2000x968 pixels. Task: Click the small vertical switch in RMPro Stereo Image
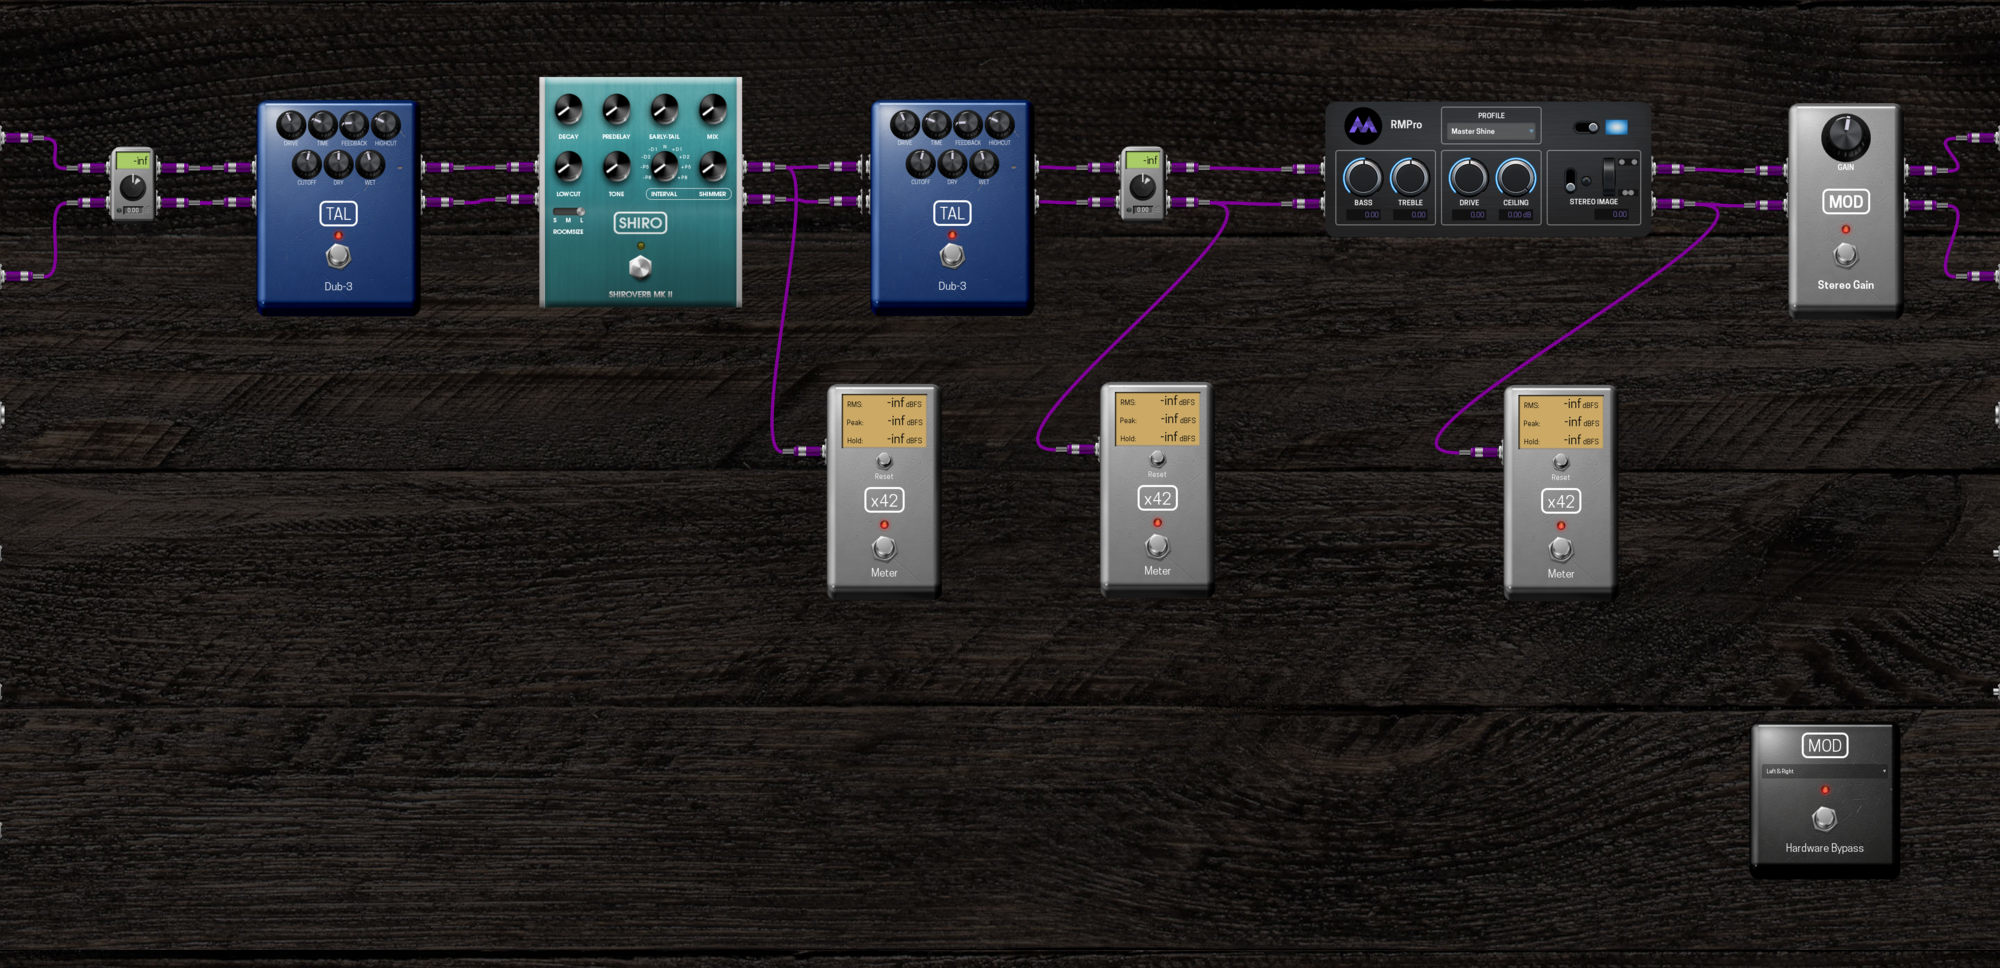point(1570,181)
